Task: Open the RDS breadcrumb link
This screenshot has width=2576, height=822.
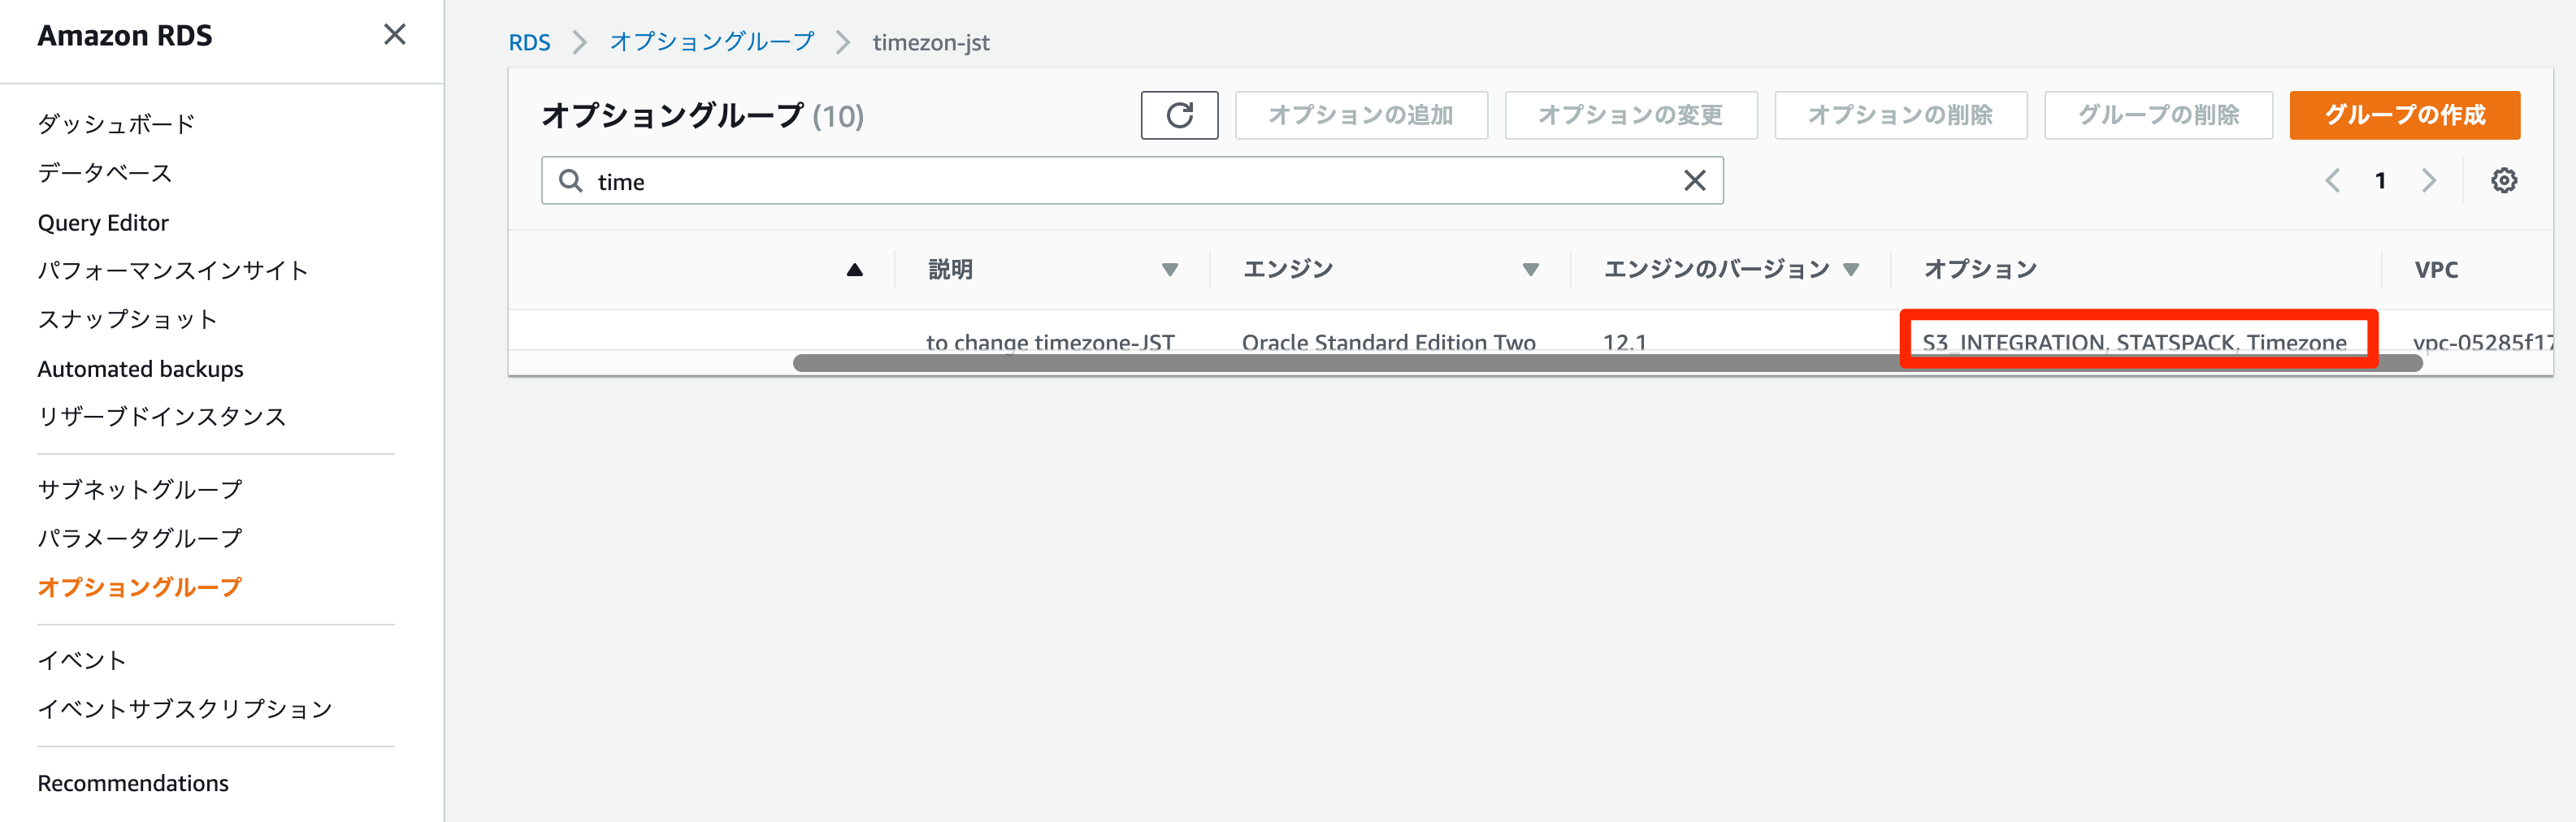Action: [530, 42]
